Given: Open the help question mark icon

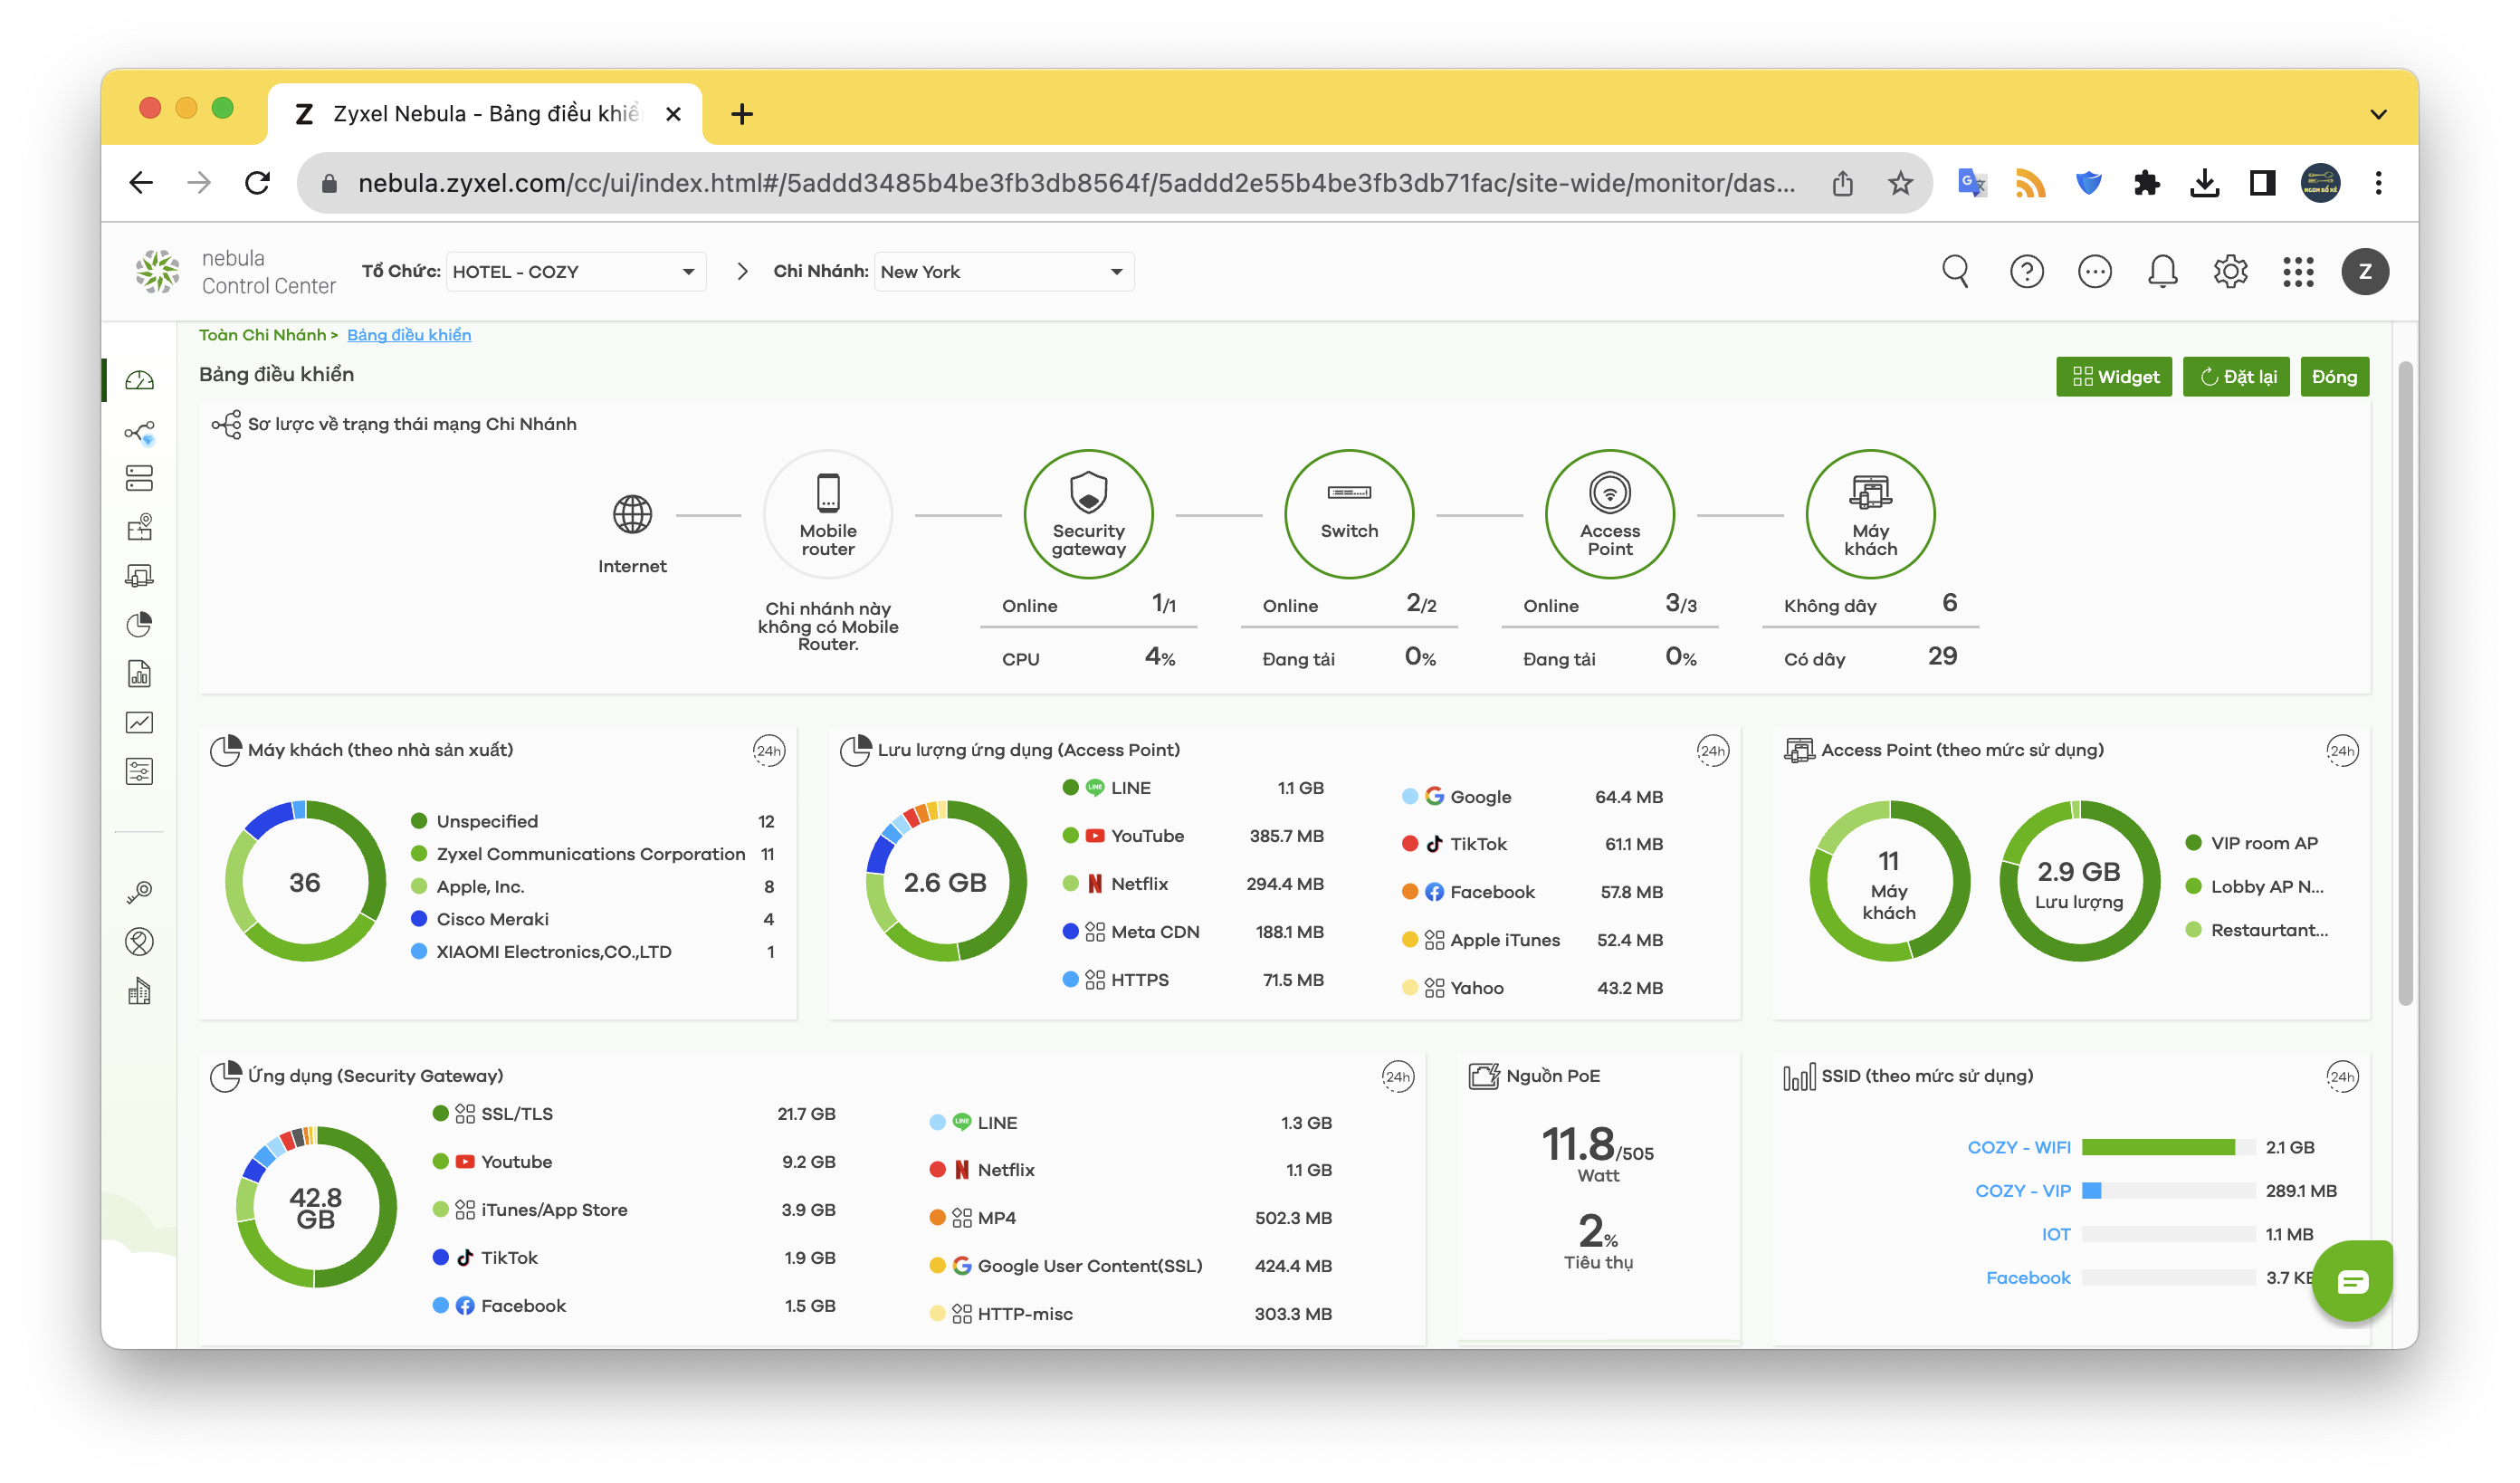Looking at the screenshot, I should point(2026,271).
